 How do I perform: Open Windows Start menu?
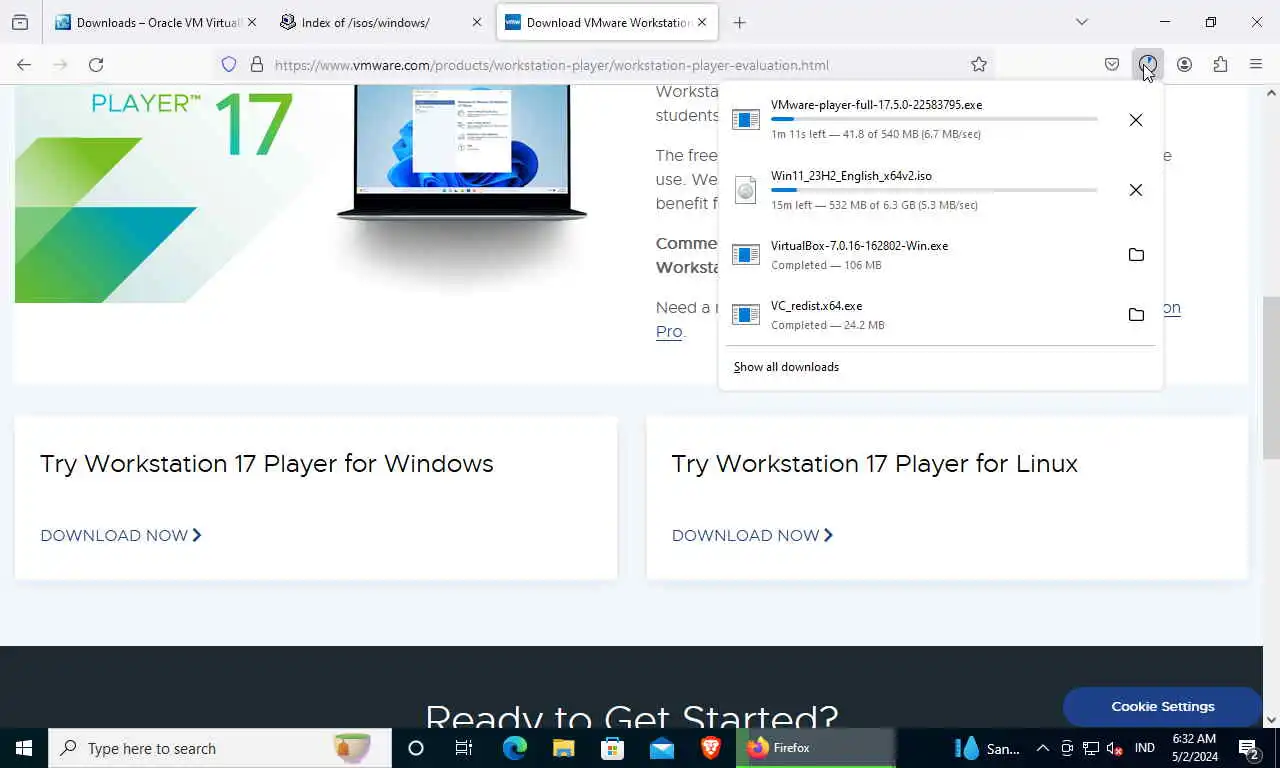tap(24, 748)
